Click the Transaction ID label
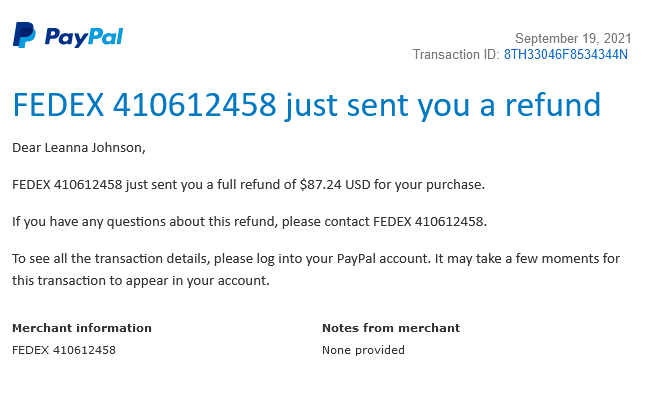Viewport: 650px width, 402px height. pyautogui.click(x=456, y=55)
